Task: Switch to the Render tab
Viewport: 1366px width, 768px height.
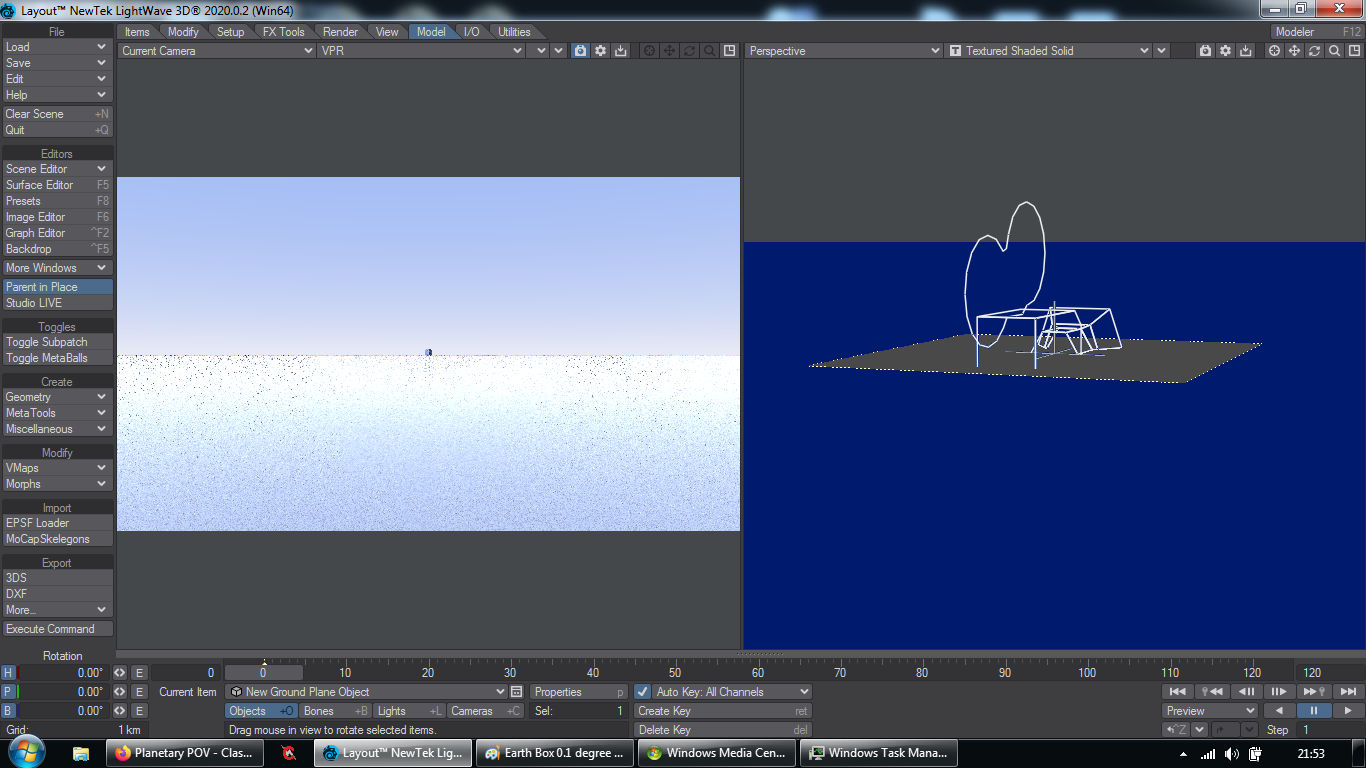Action: (340, 32)
